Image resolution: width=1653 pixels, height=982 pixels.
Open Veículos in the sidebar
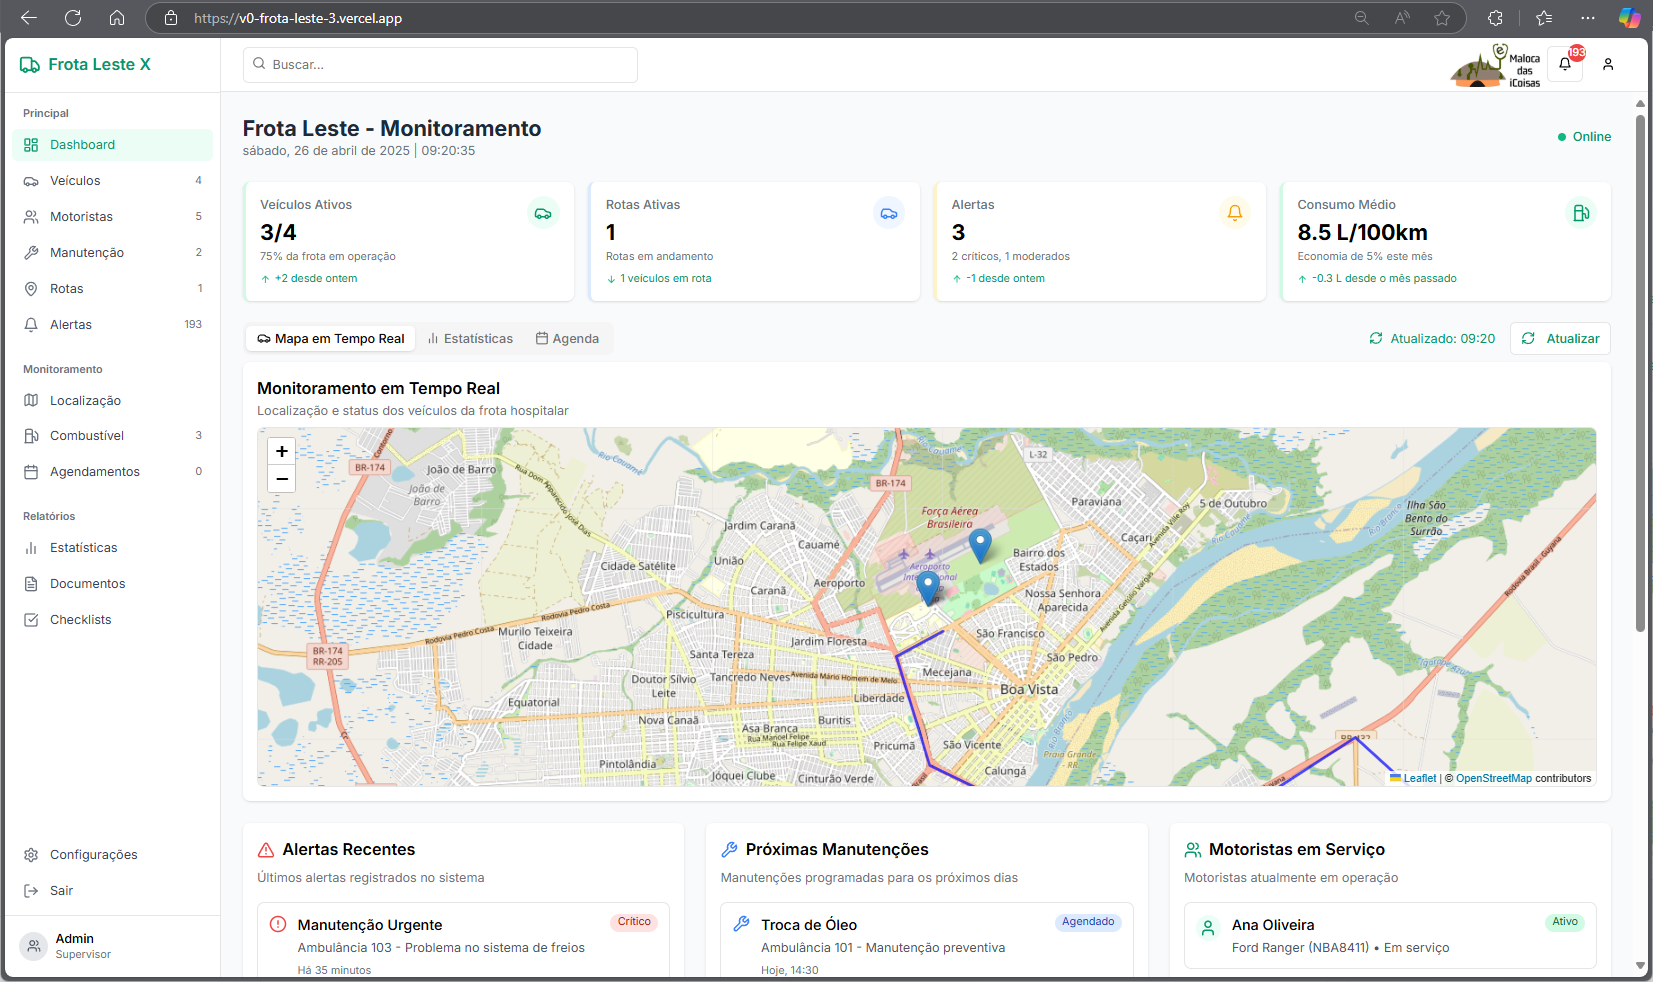point(75,181)
